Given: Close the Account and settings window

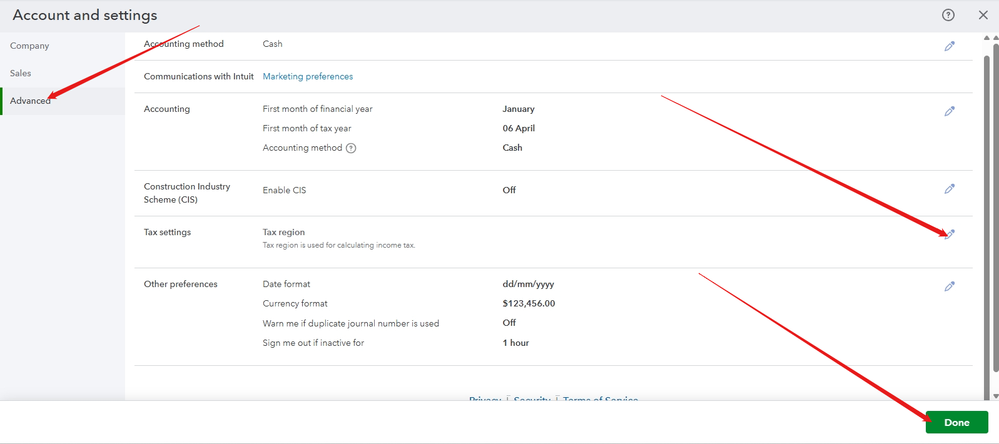Looking at the screenshot, I should tap(984, 15).
